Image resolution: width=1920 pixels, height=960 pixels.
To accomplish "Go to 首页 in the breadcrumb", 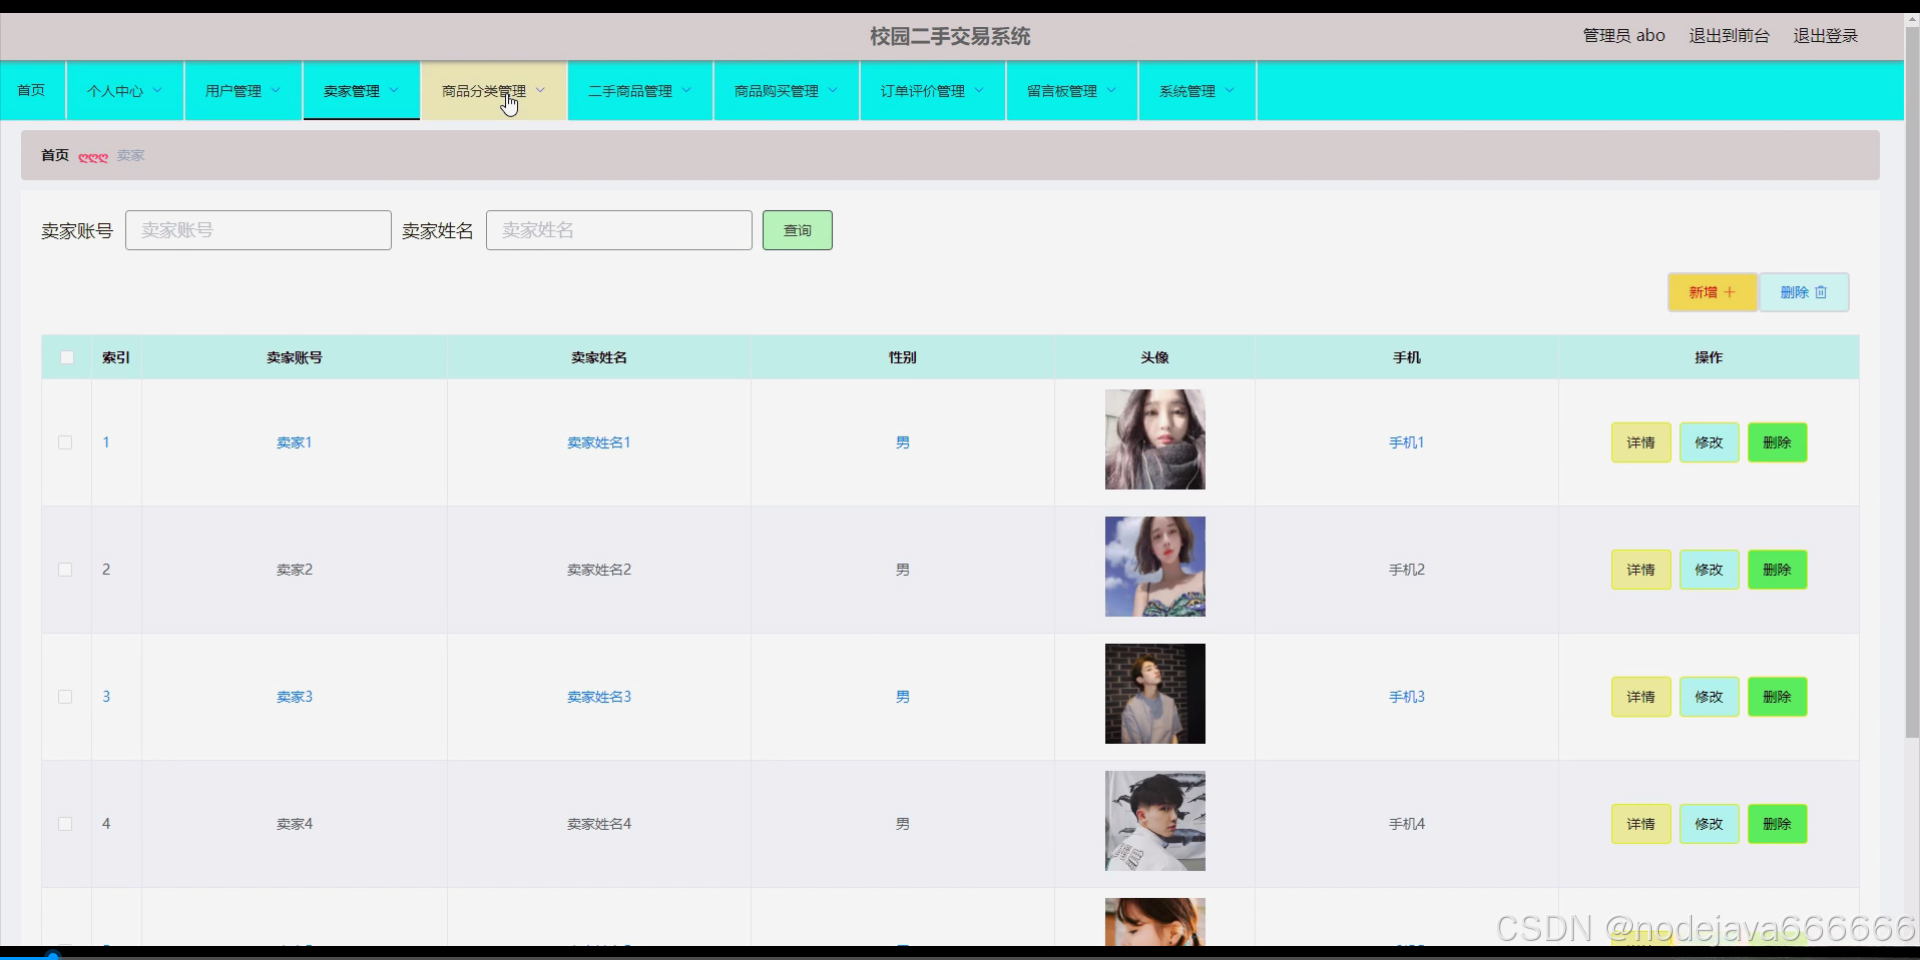I will coord(55,155).
